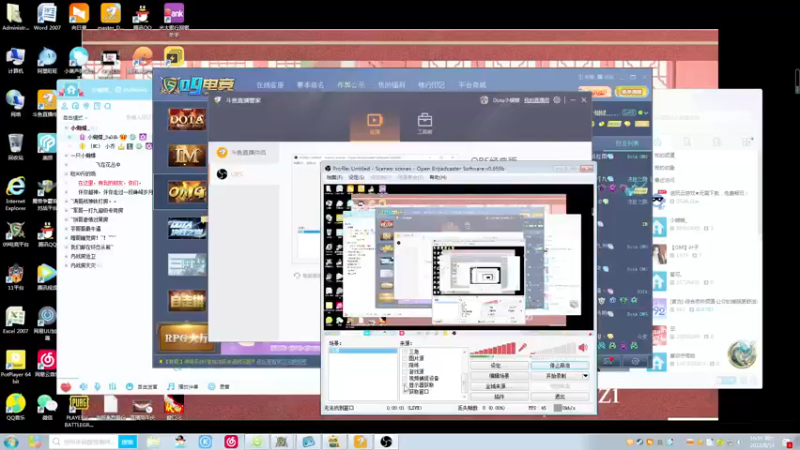This screenshot has width=800, height=450.
Task: Open the 微信 WeChat desktop icon
Action: coord(47,407)
